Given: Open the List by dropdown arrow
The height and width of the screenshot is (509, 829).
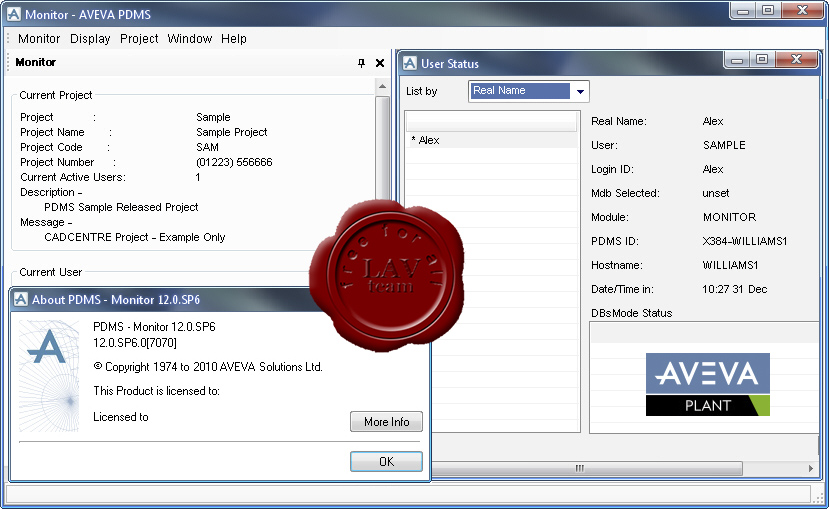Looking at the screenshot, I should pyautogui.click(x=580, y=91).
